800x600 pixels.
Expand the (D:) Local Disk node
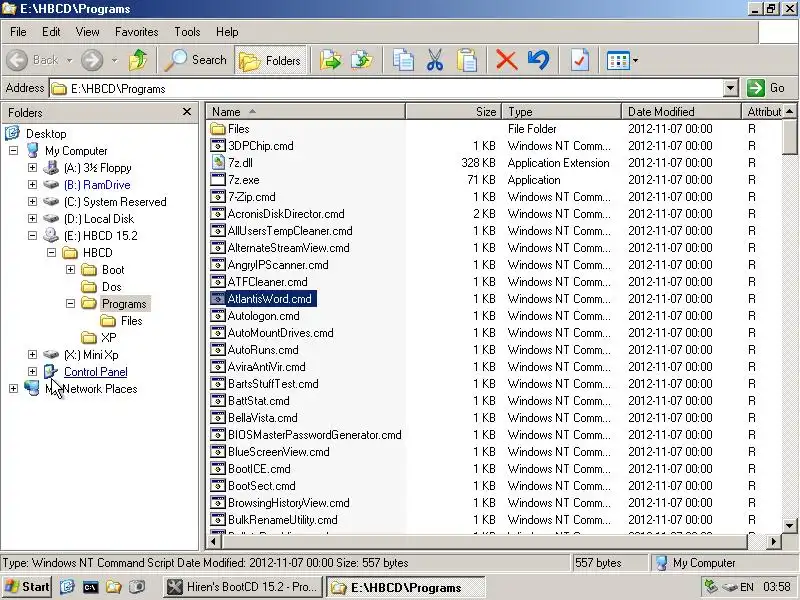coord(32,218)
